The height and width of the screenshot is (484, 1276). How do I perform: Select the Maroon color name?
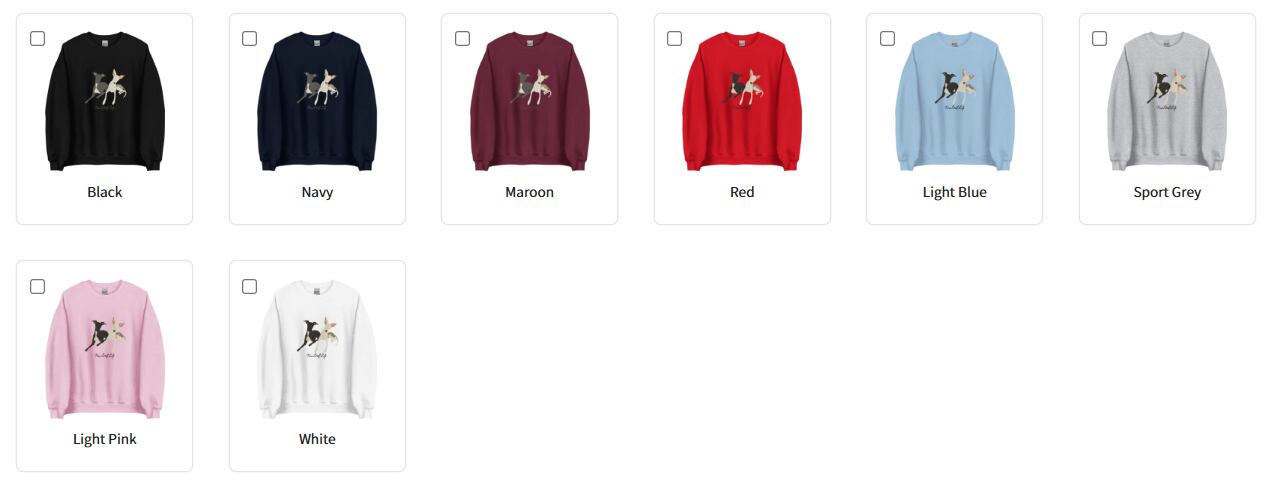pyautogui.click(x=530, y=192)
